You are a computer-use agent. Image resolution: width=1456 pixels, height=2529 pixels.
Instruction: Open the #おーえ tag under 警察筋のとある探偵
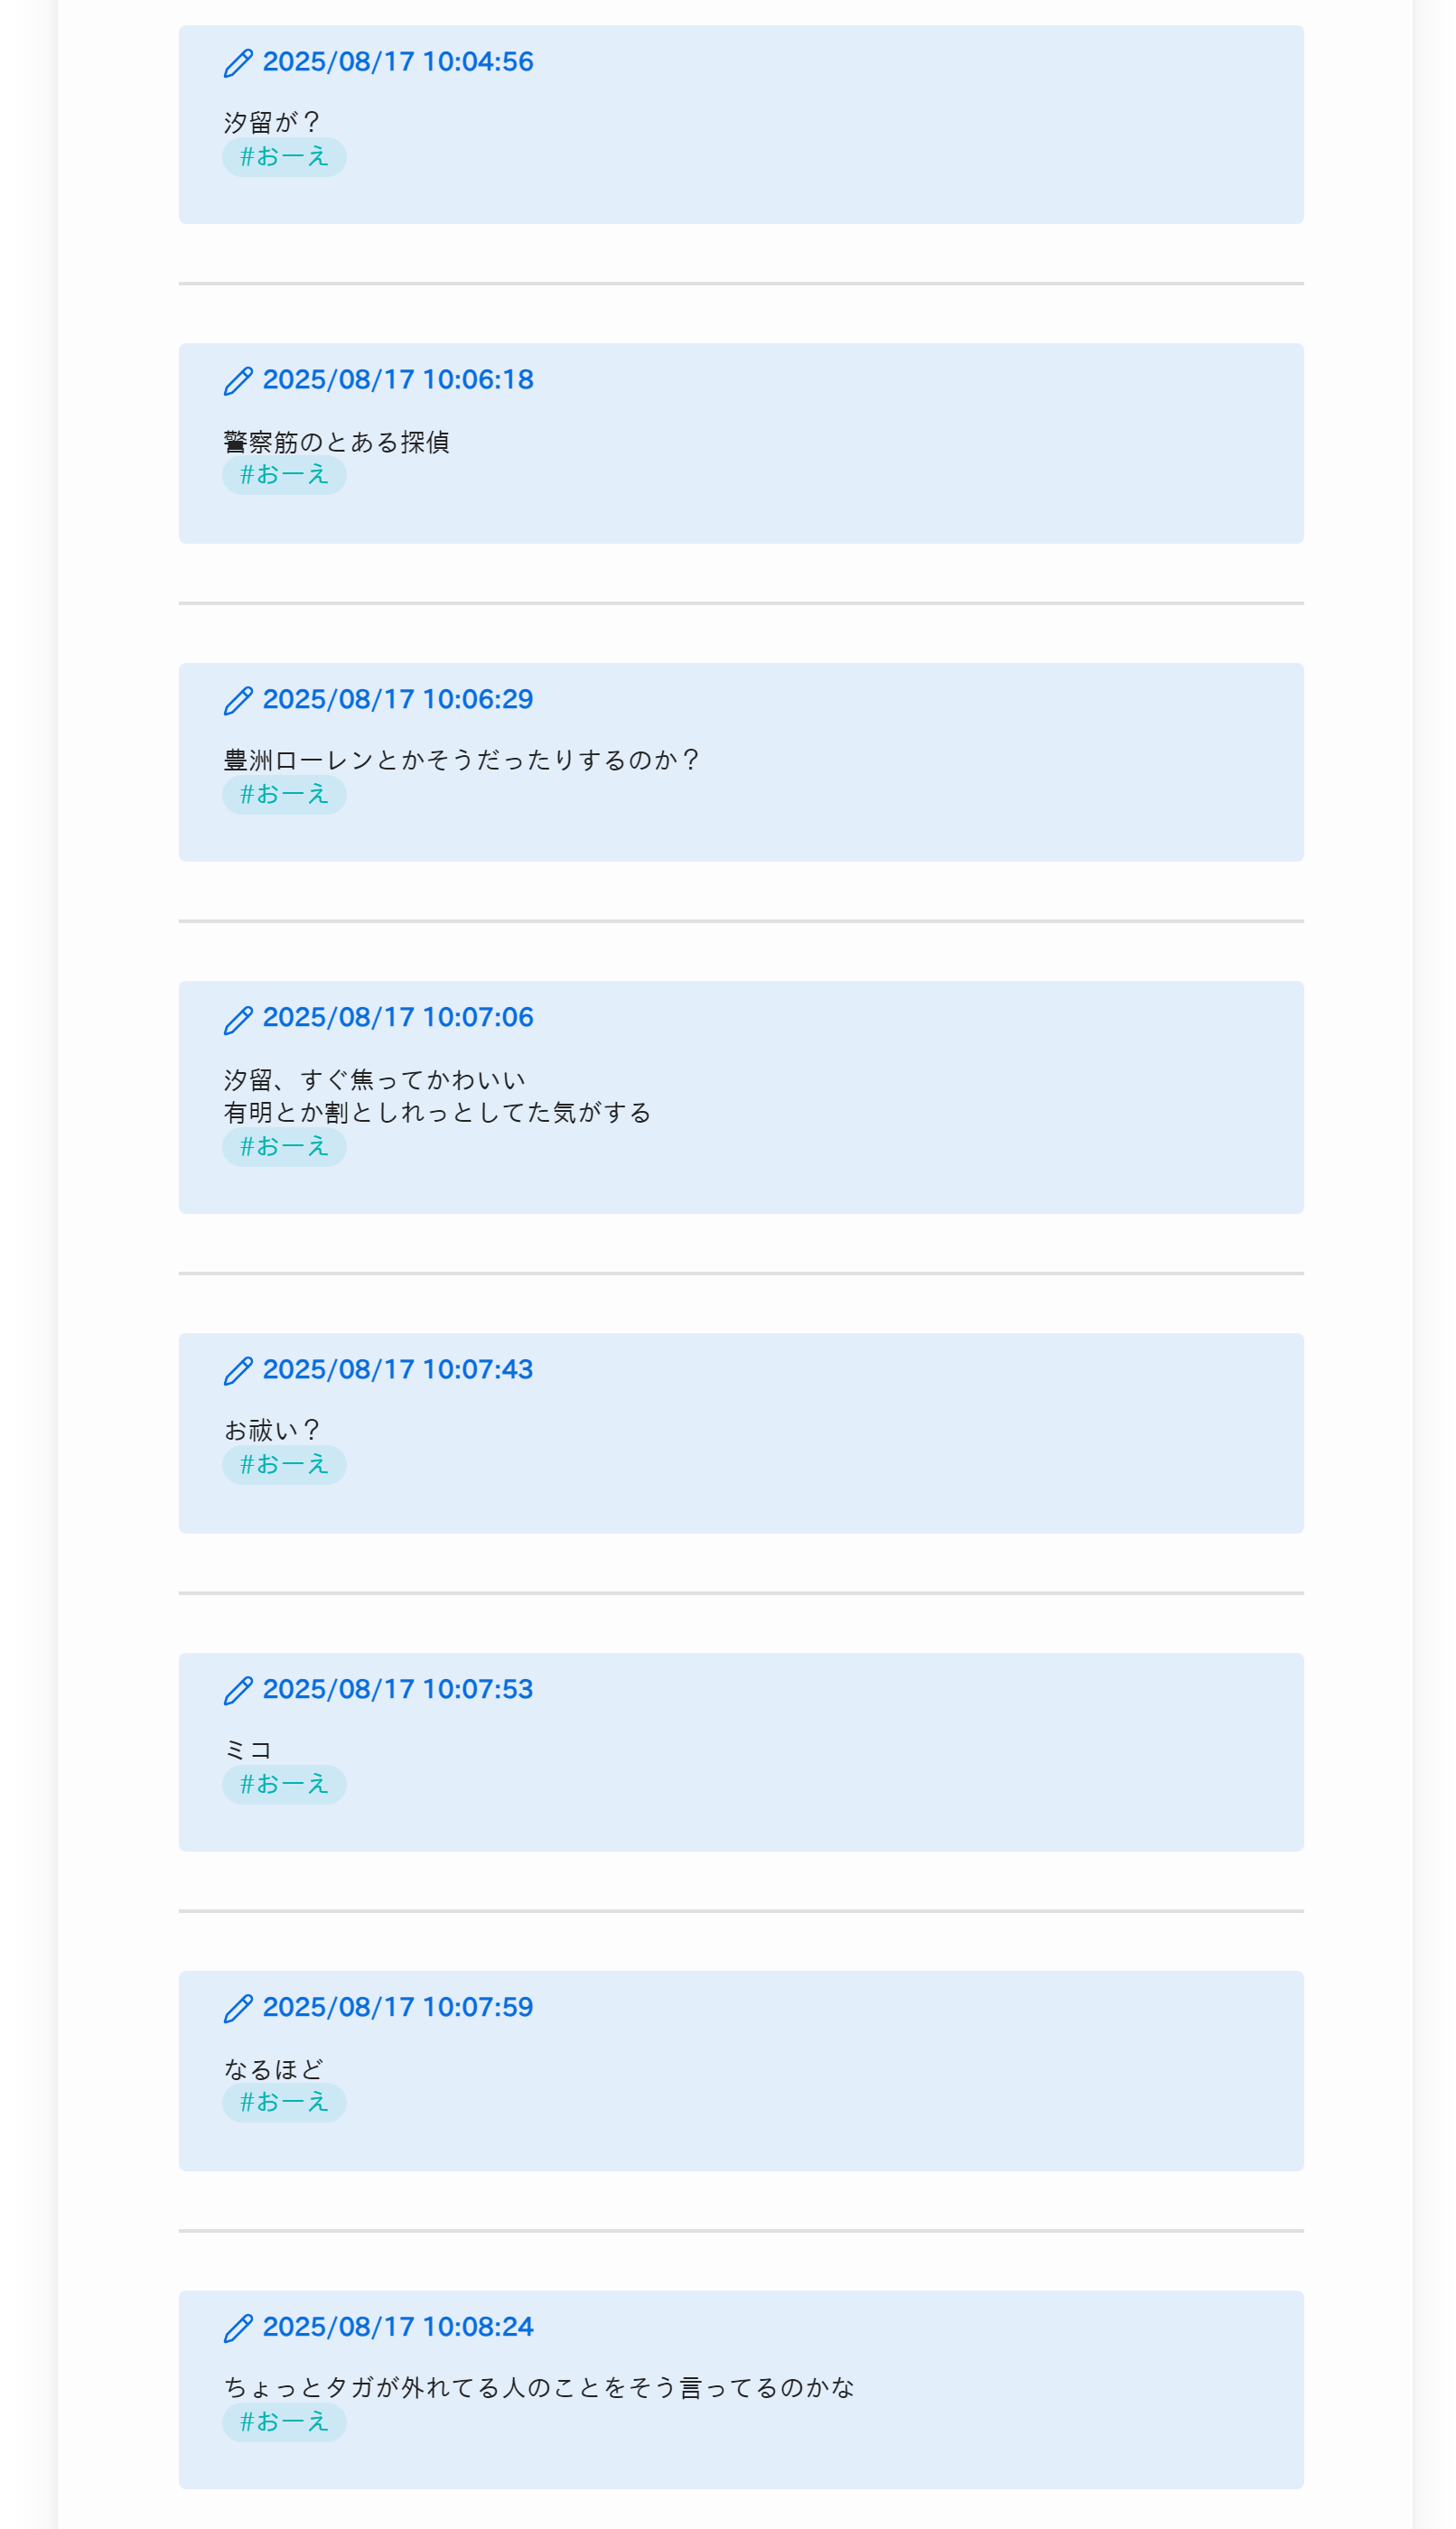coord(284,475)
